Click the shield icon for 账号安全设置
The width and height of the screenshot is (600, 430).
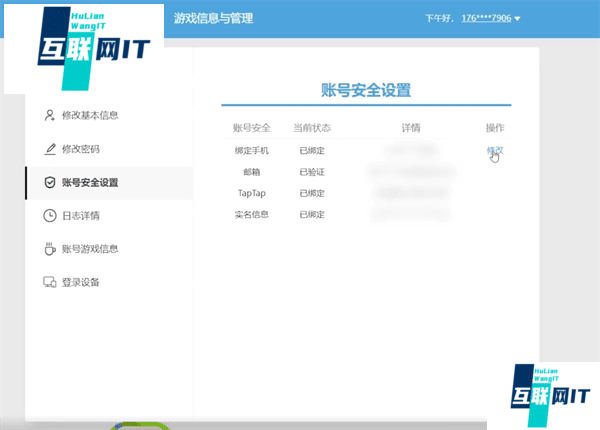click(x=50, y=182)
